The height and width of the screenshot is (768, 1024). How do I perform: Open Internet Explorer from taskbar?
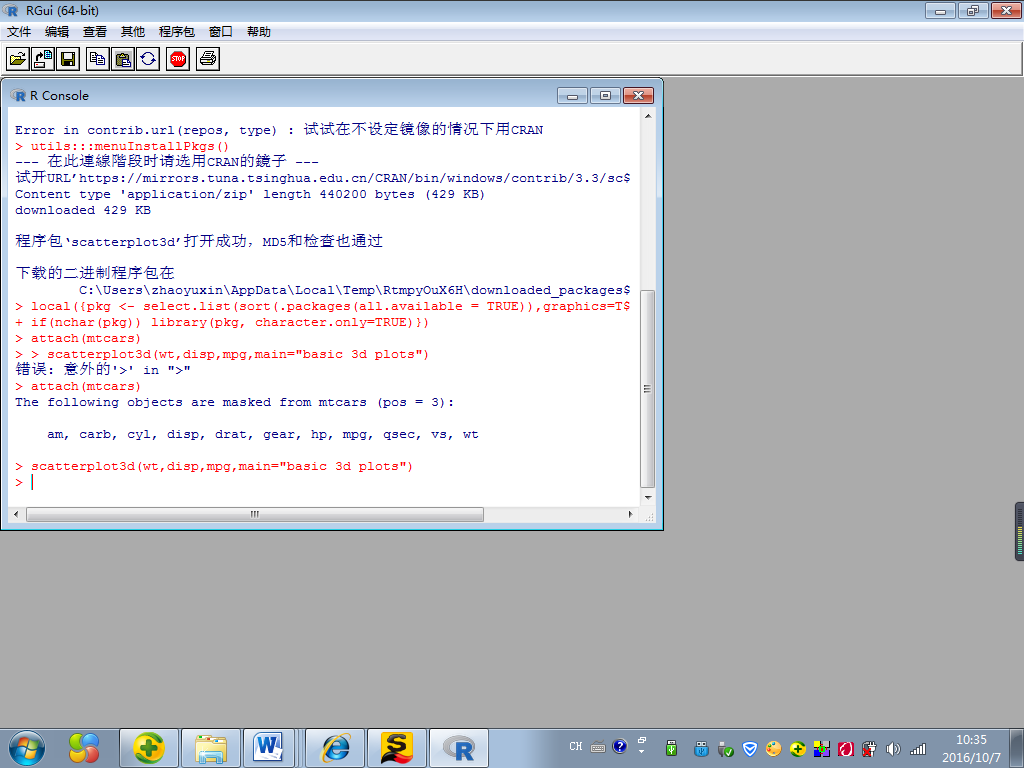[335, 748]
